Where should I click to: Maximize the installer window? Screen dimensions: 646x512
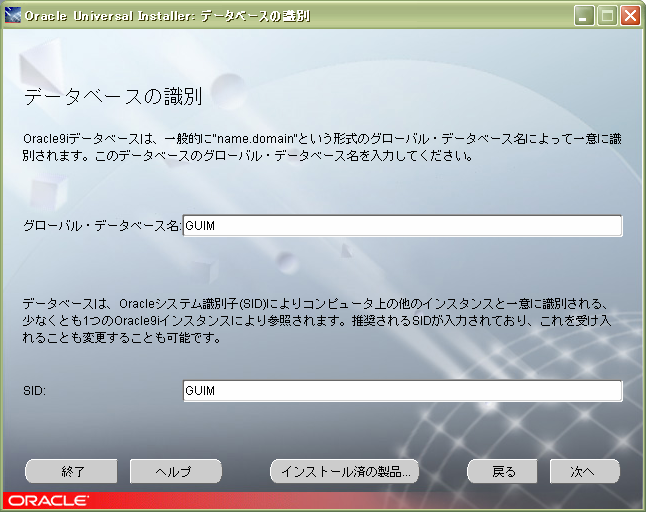[607, 16]
